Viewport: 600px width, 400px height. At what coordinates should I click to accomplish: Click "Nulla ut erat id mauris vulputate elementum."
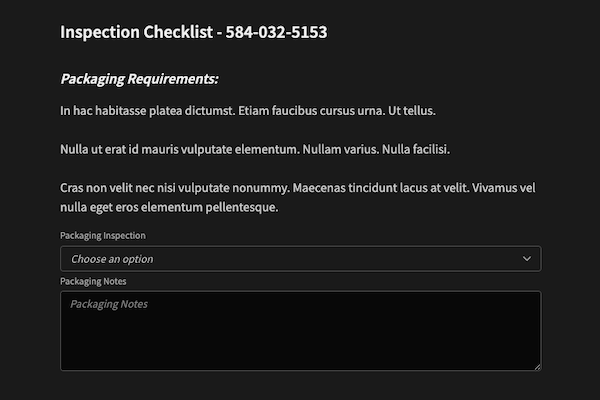180,149
